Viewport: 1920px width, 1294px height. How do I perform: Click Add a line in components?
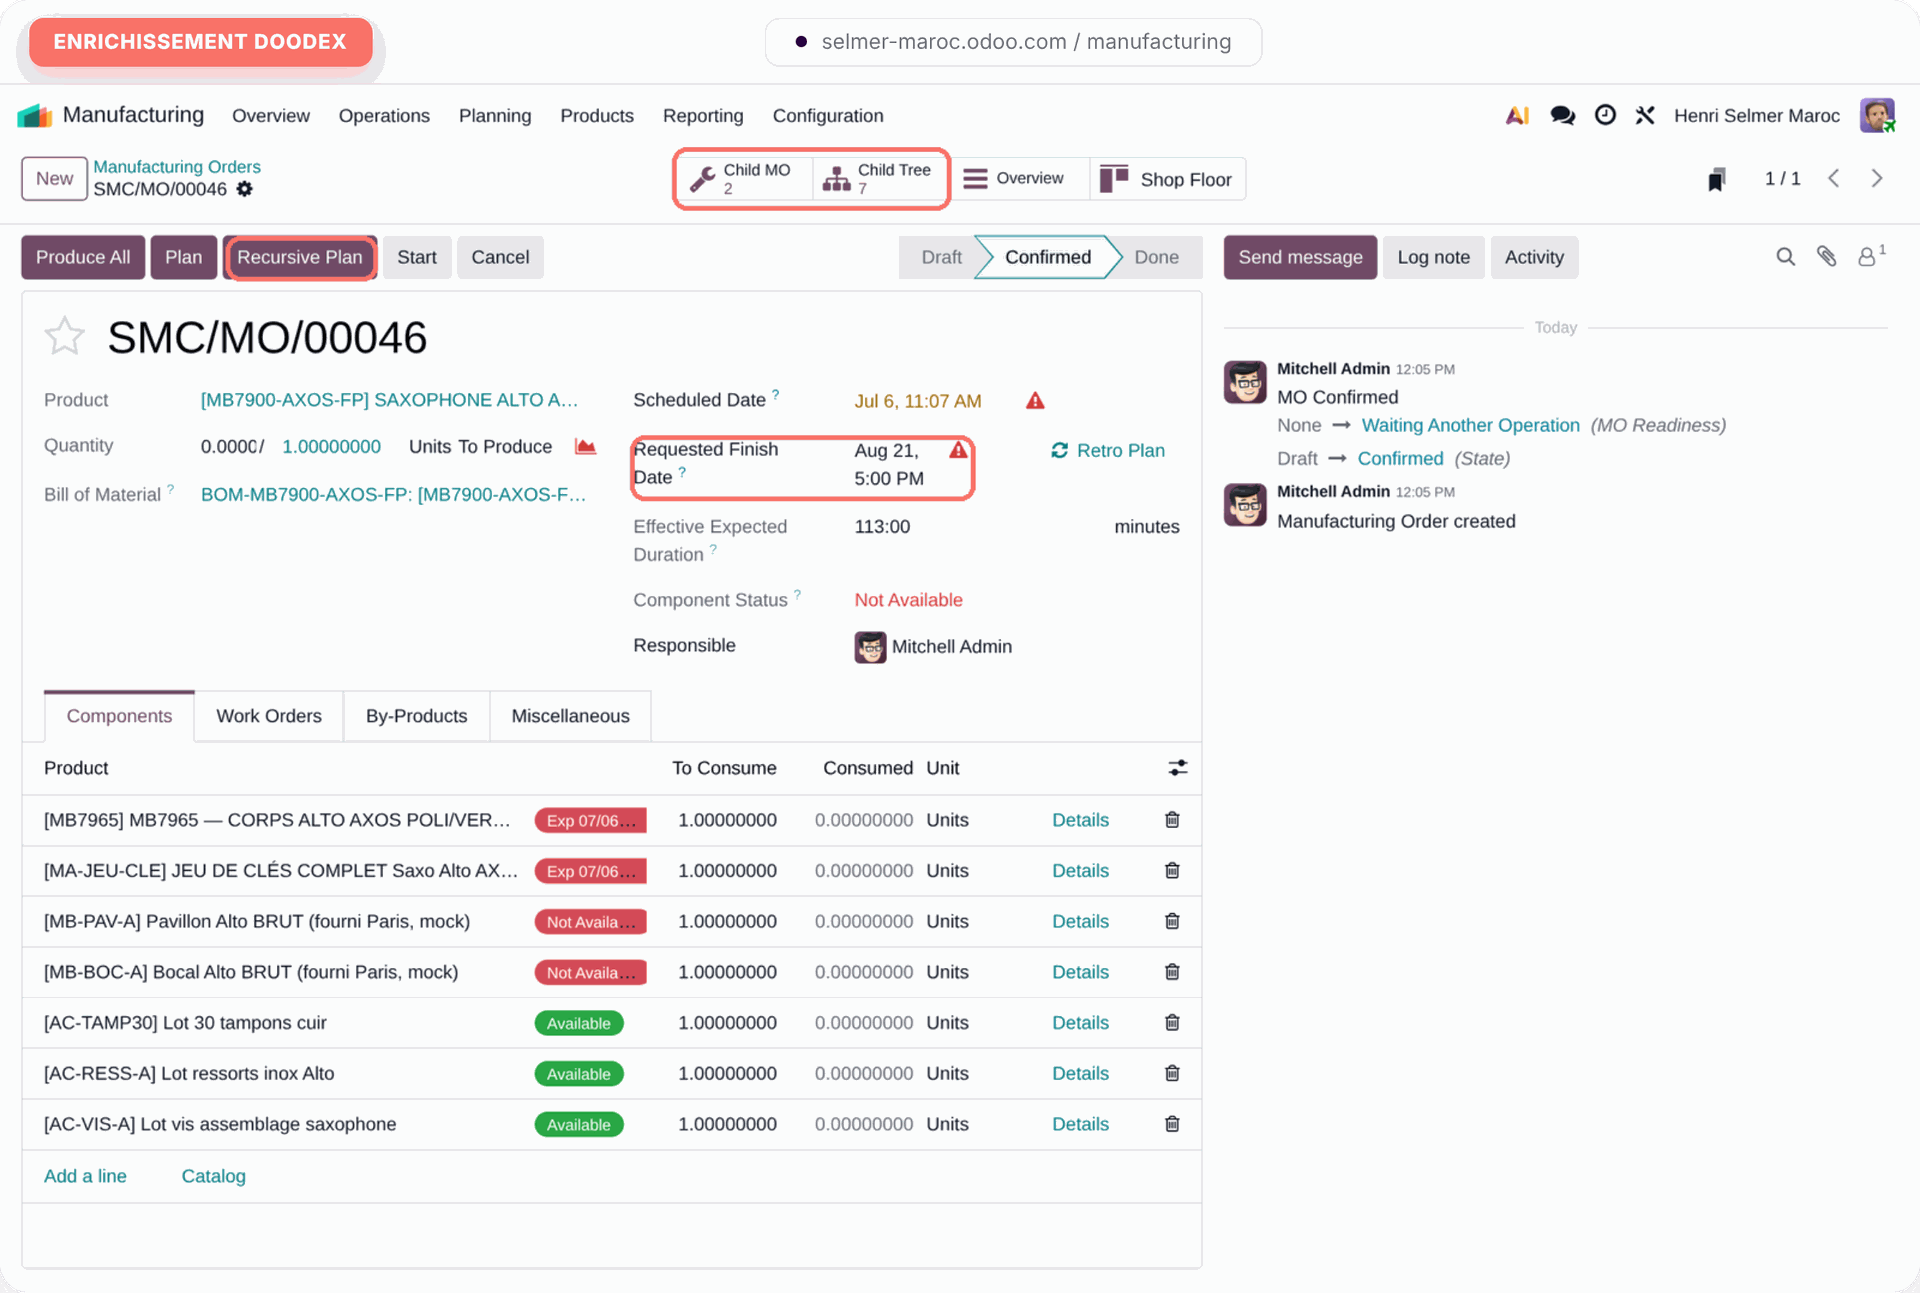[85, 1176]
